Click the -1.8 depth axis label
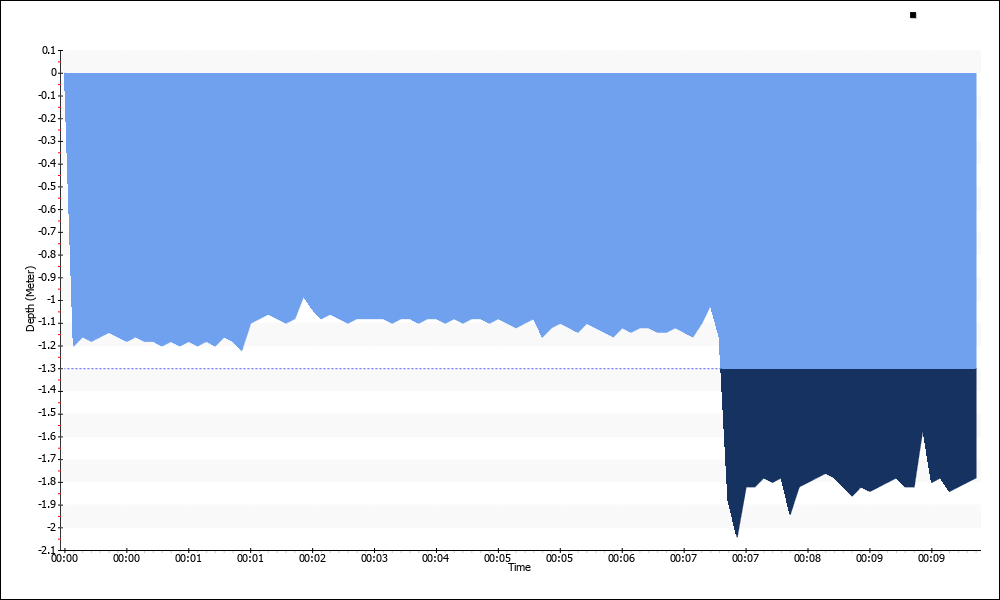Screen dimensions: 1000x600 coord(47,481)
